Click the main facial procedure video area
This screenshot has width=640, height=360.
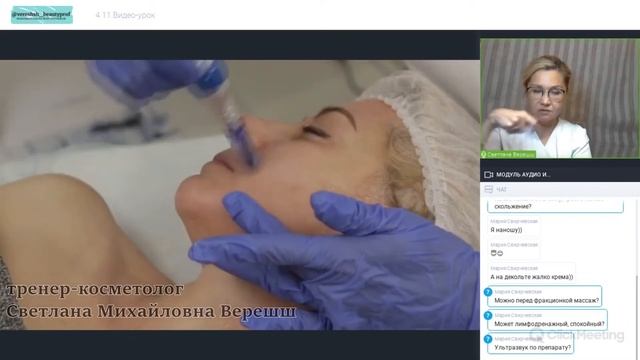pyautogui.click(x=240, y=195)
